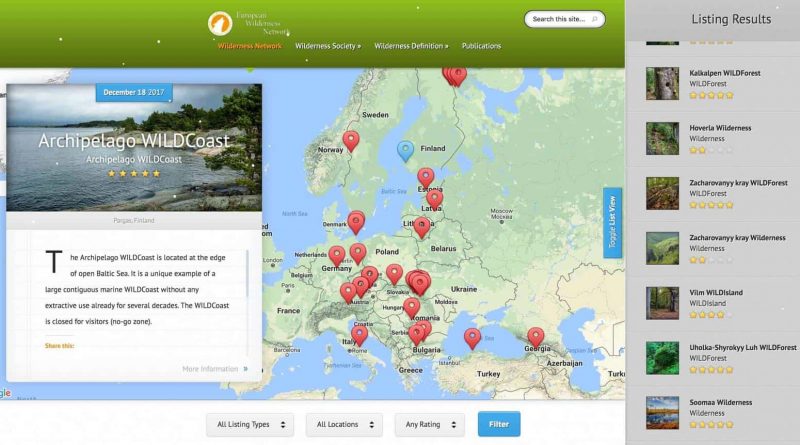Click the Soomaa Wilderness thumbnail
This screenshot has width=800, height=445.
662,412
